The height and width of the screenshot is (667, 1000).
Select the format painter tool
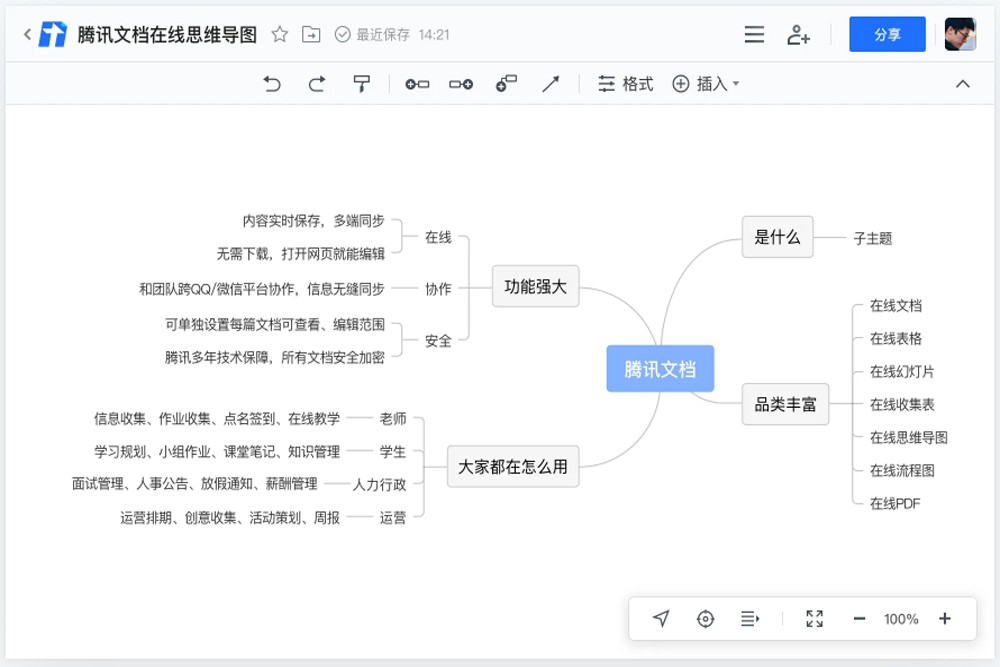pyautogui.click(x=361, y=84)
